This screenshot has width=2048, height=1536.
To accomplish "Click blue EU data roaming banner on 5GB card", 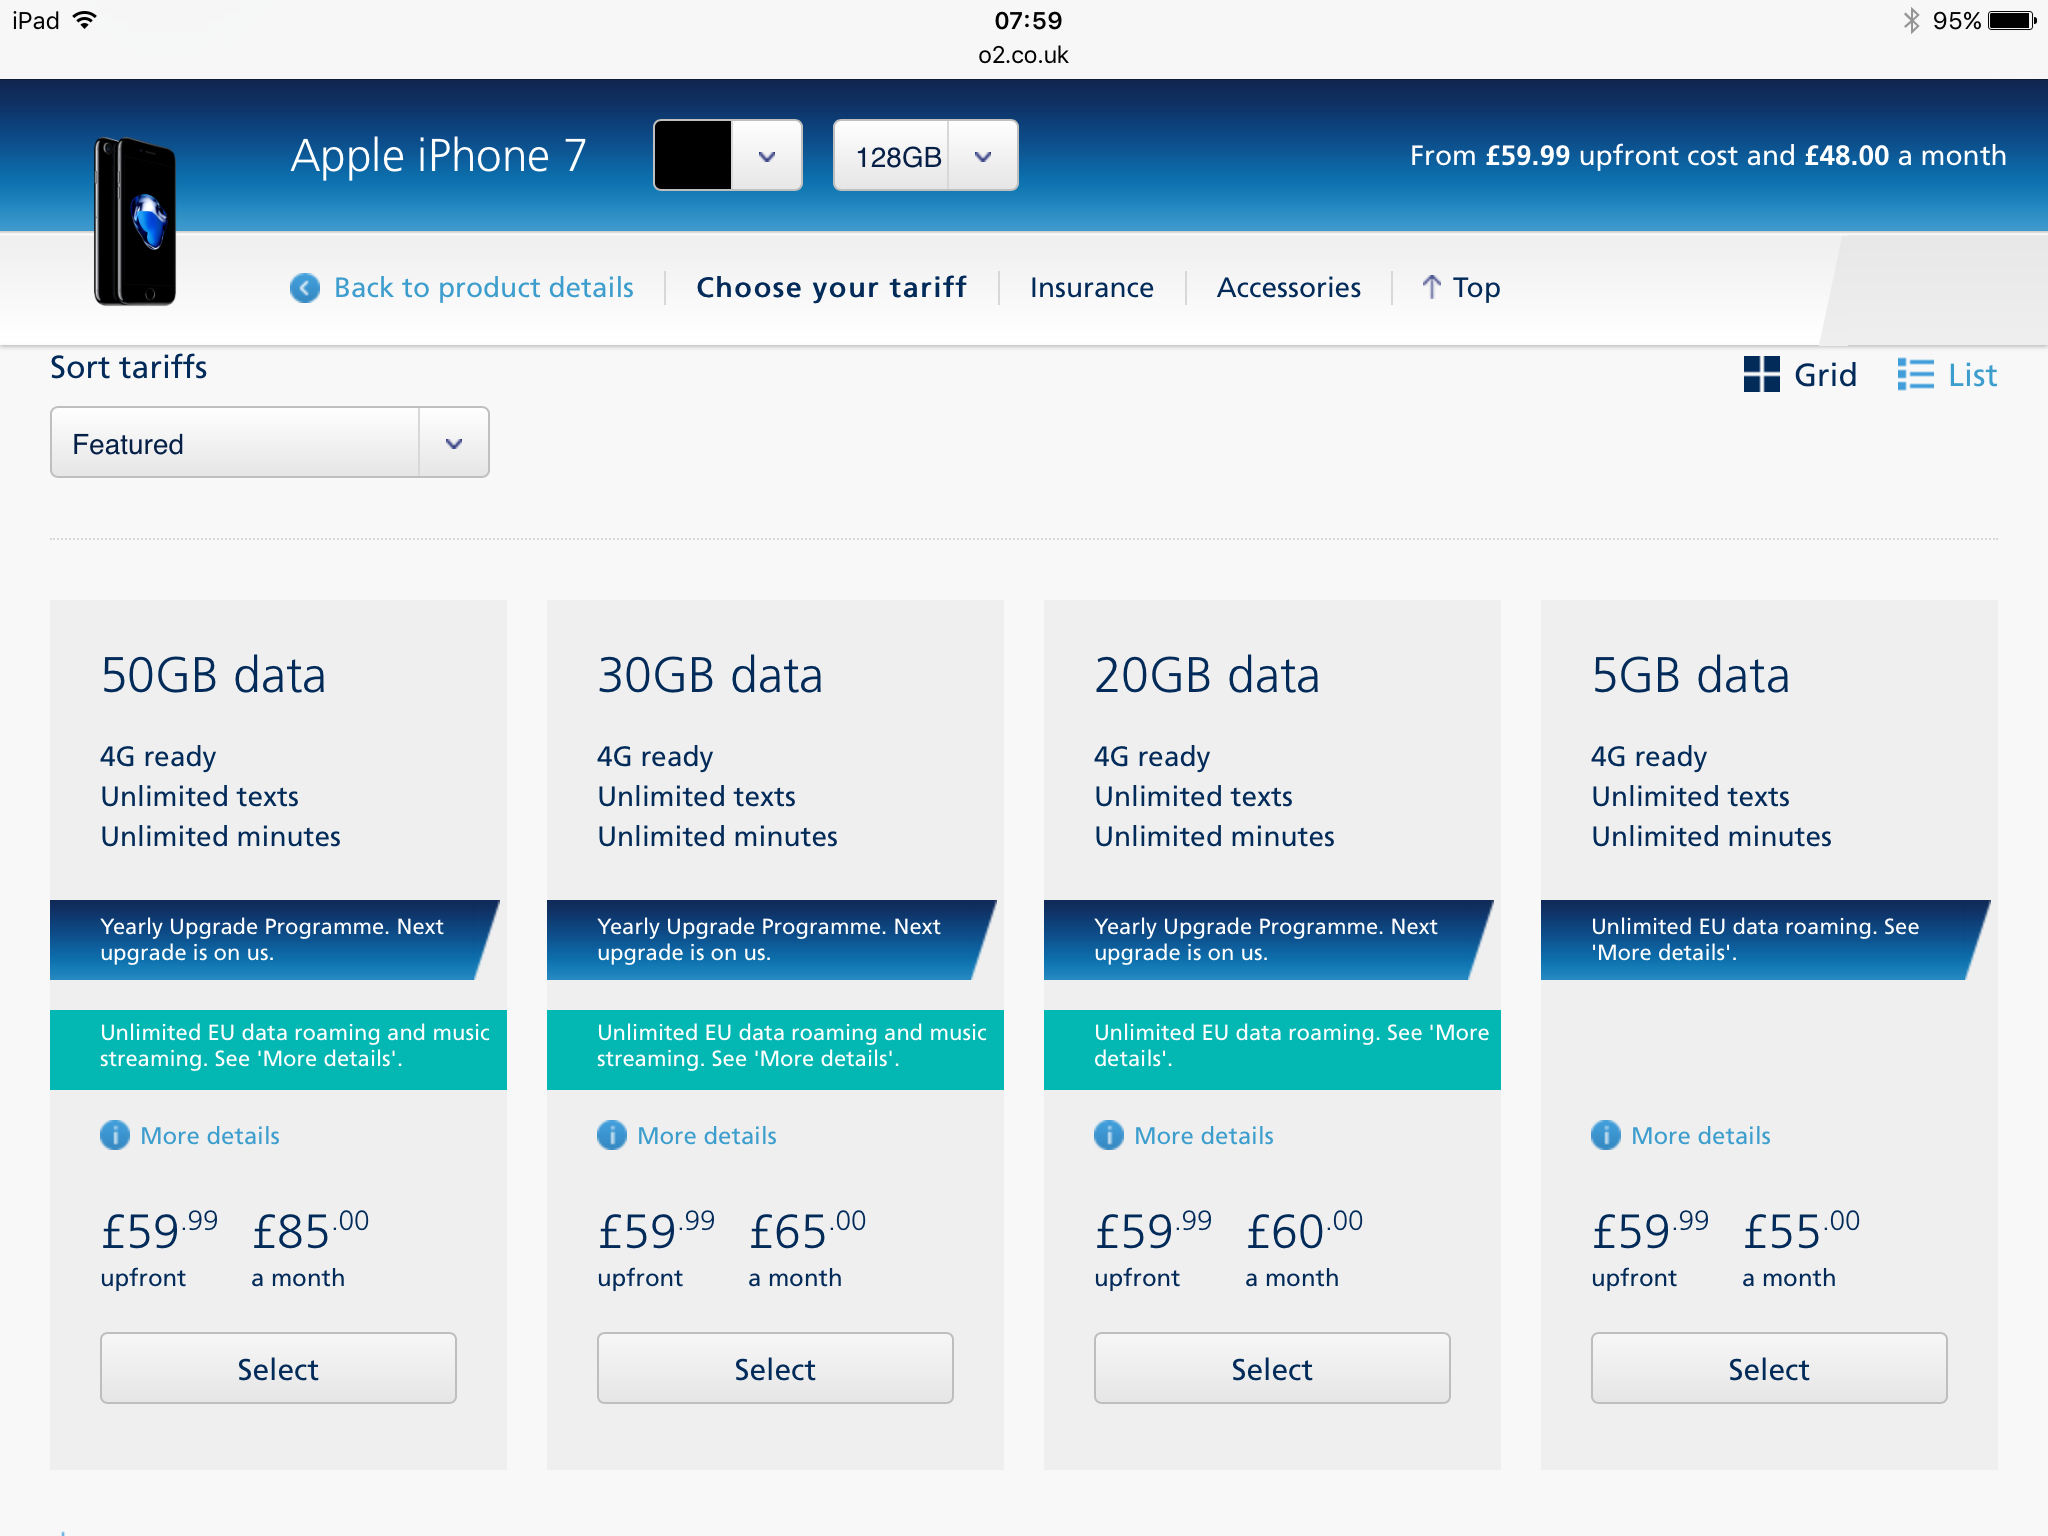I will [1766, 940].
